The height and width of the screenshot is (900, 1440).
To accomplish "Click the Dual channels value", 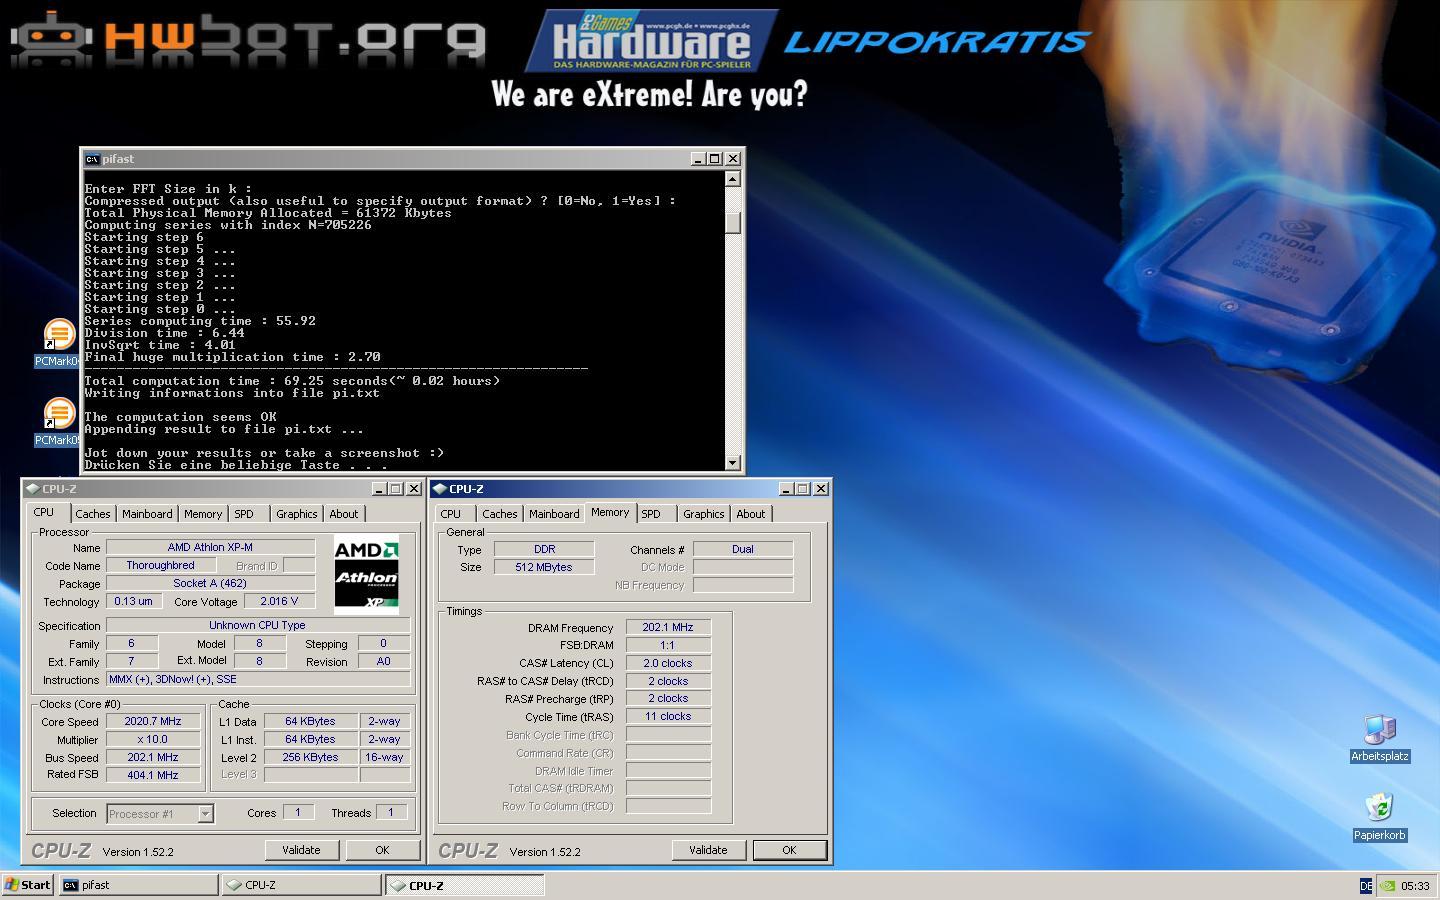I will (x=743, y=549).
